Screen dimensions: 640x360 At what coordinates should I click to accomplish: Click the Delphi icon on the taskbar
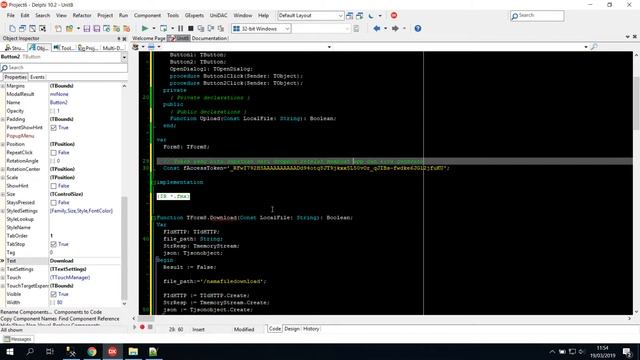(x=112, y=351)
